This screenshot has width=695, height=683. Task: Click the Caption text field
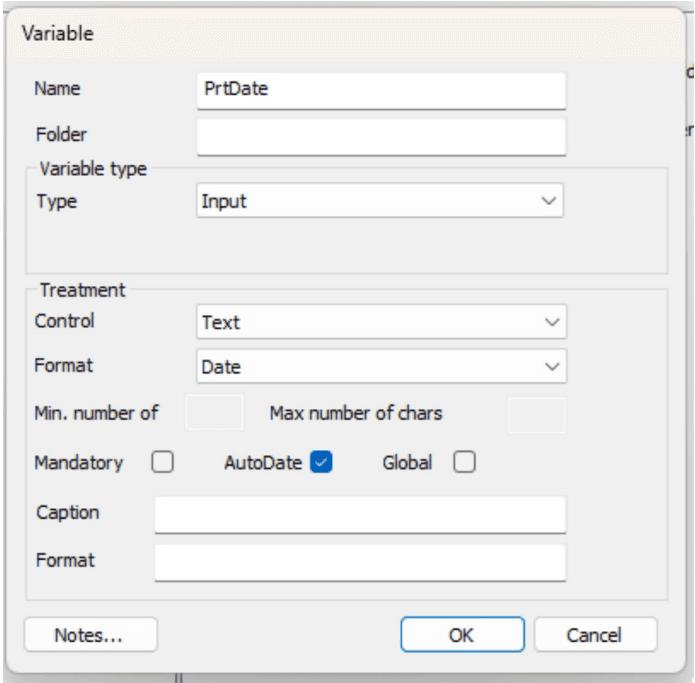[360, 514]
